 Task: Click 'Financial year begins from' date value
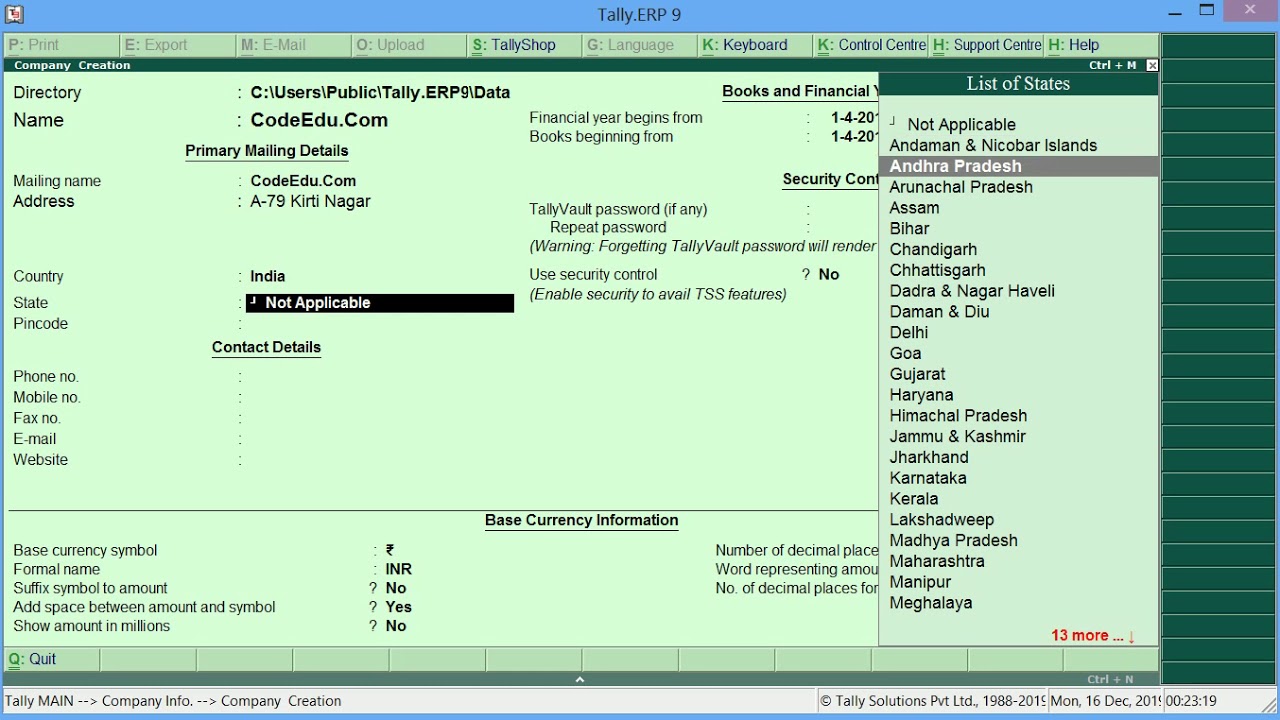tap(854, 118)
